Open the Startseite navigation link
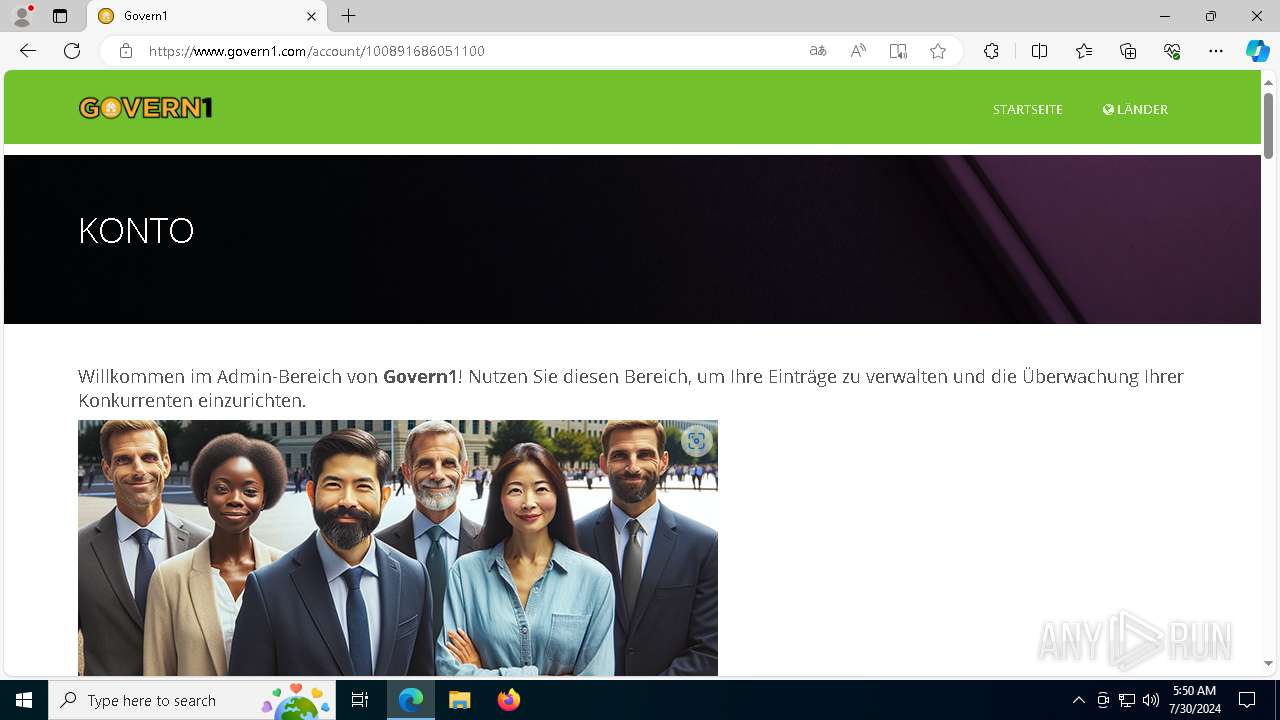This screenshot has width=1280, height=720. click(1027, 110)
